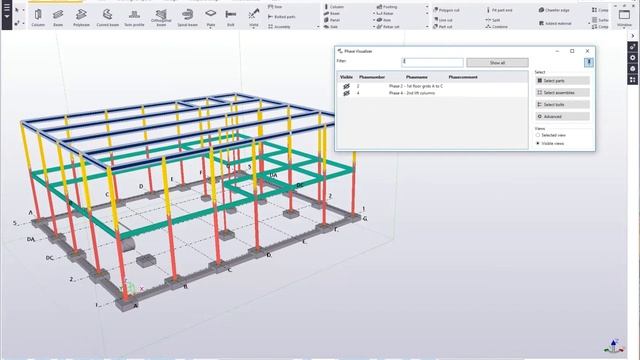This screenshot has height=360, width=640.
Task: Click the Show all button
Action: click(497, 62)
